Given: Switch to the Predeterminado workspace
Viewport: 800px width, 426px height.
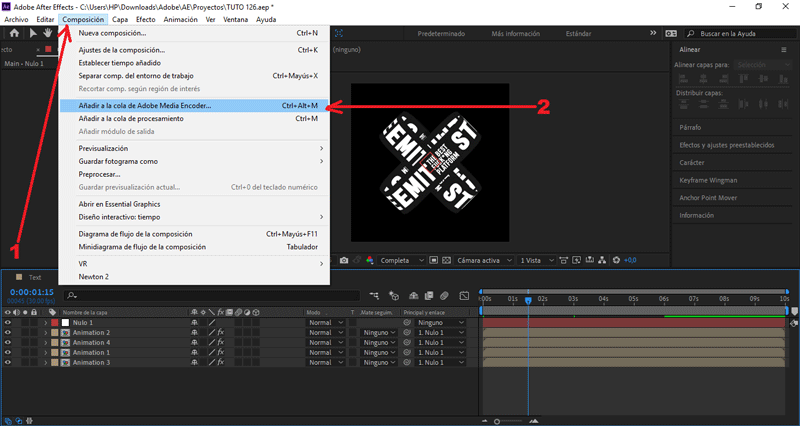Looking at the screenshot, I should (x=441, y=34).
